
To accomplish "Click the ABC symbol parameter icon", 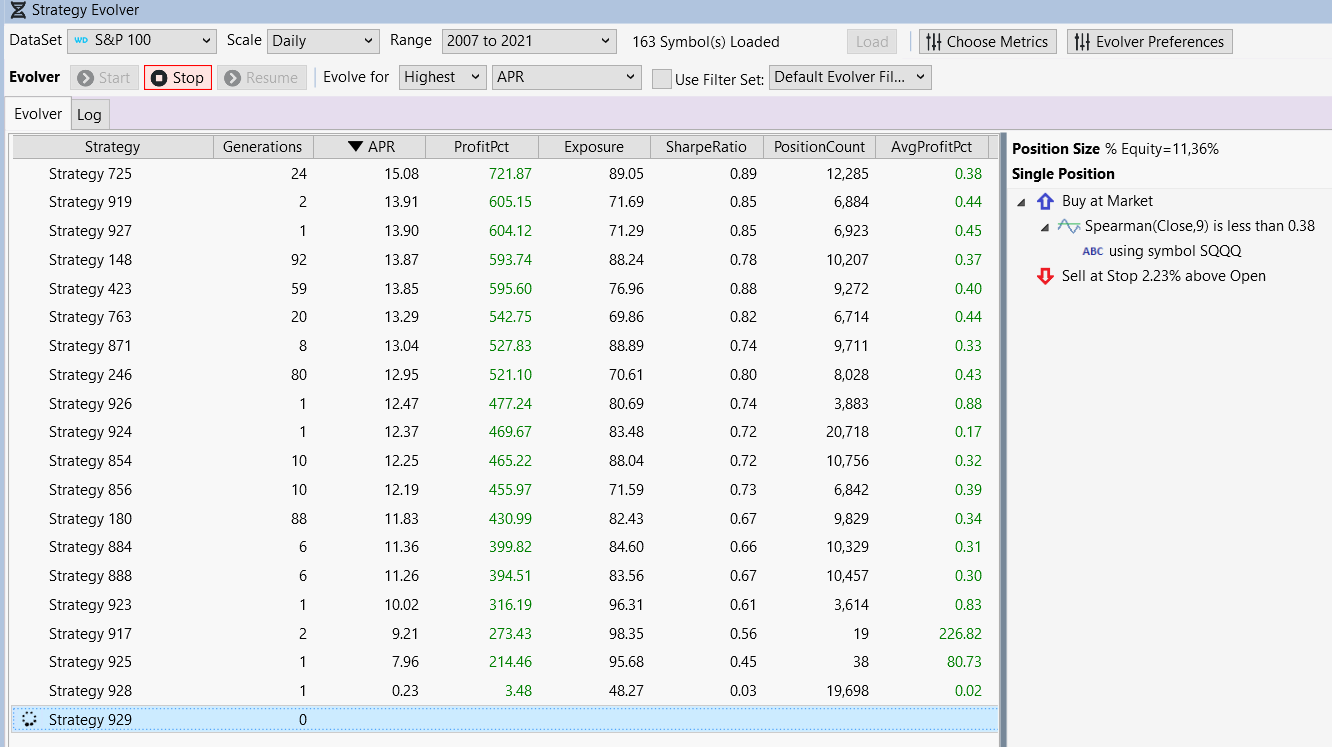I will pyautogui.click(x=1093, y=251).
